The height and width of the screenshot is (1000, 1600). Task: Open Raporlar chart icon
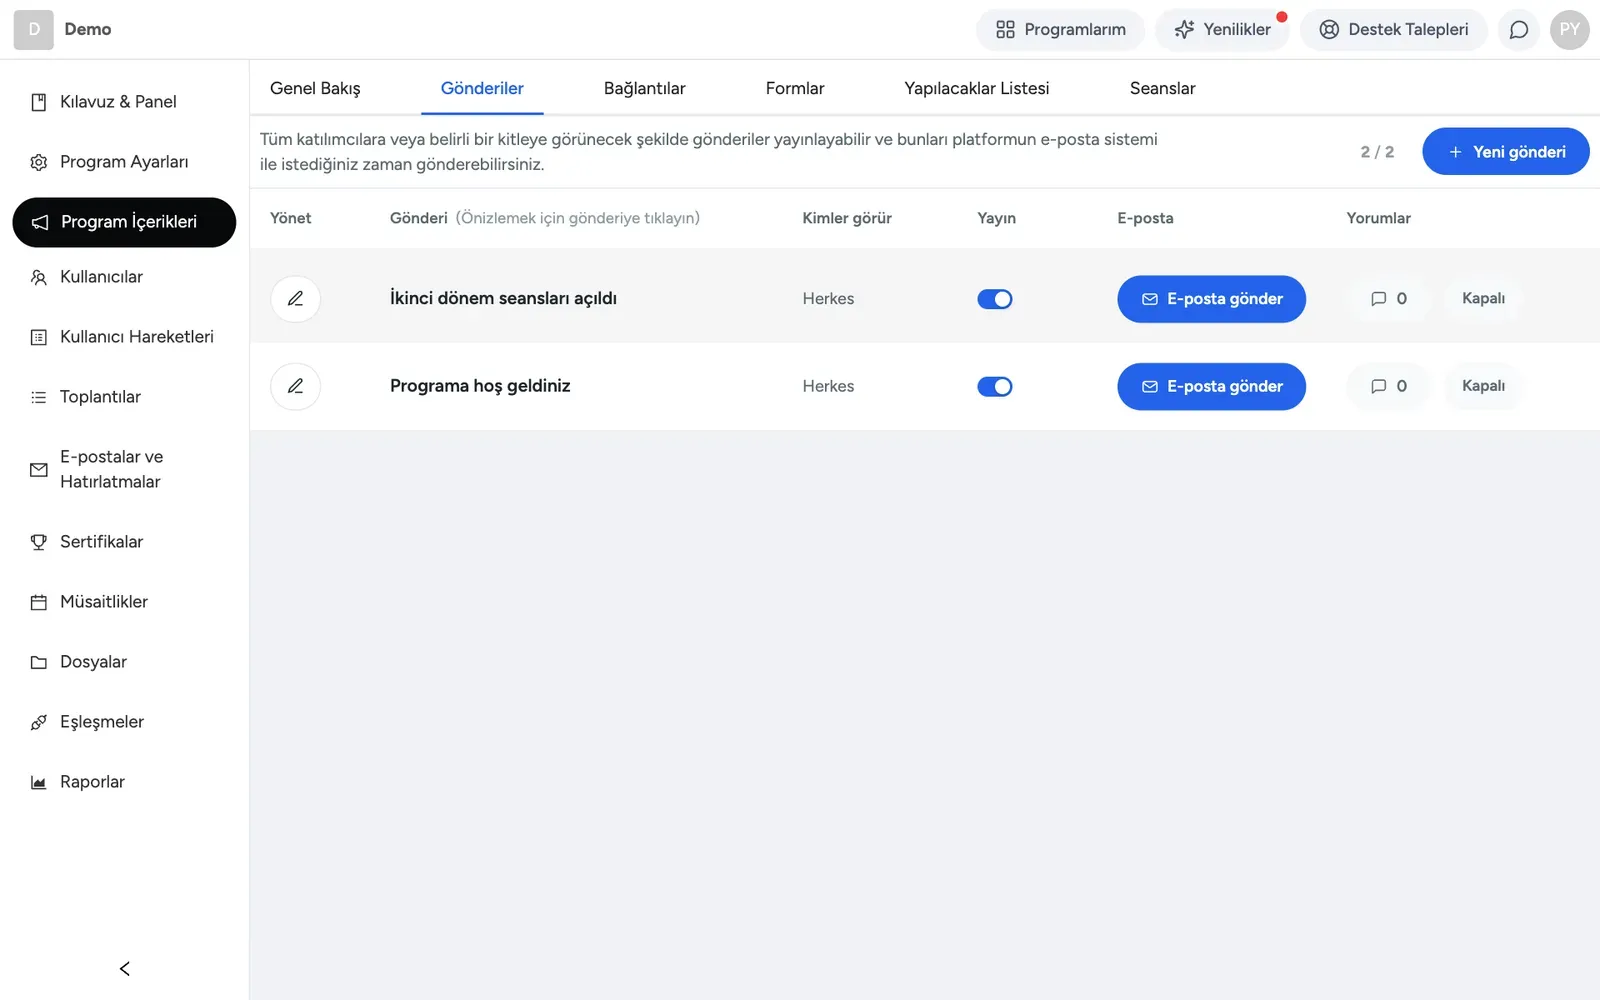39,782
